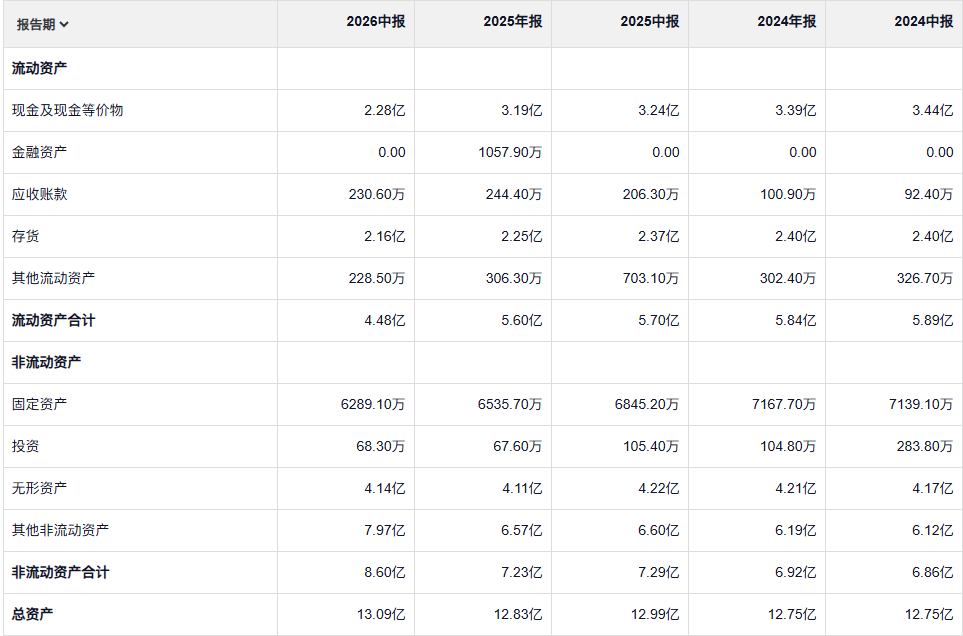
Task: Click the 存货 row label
Action: [x=26, y=237]
